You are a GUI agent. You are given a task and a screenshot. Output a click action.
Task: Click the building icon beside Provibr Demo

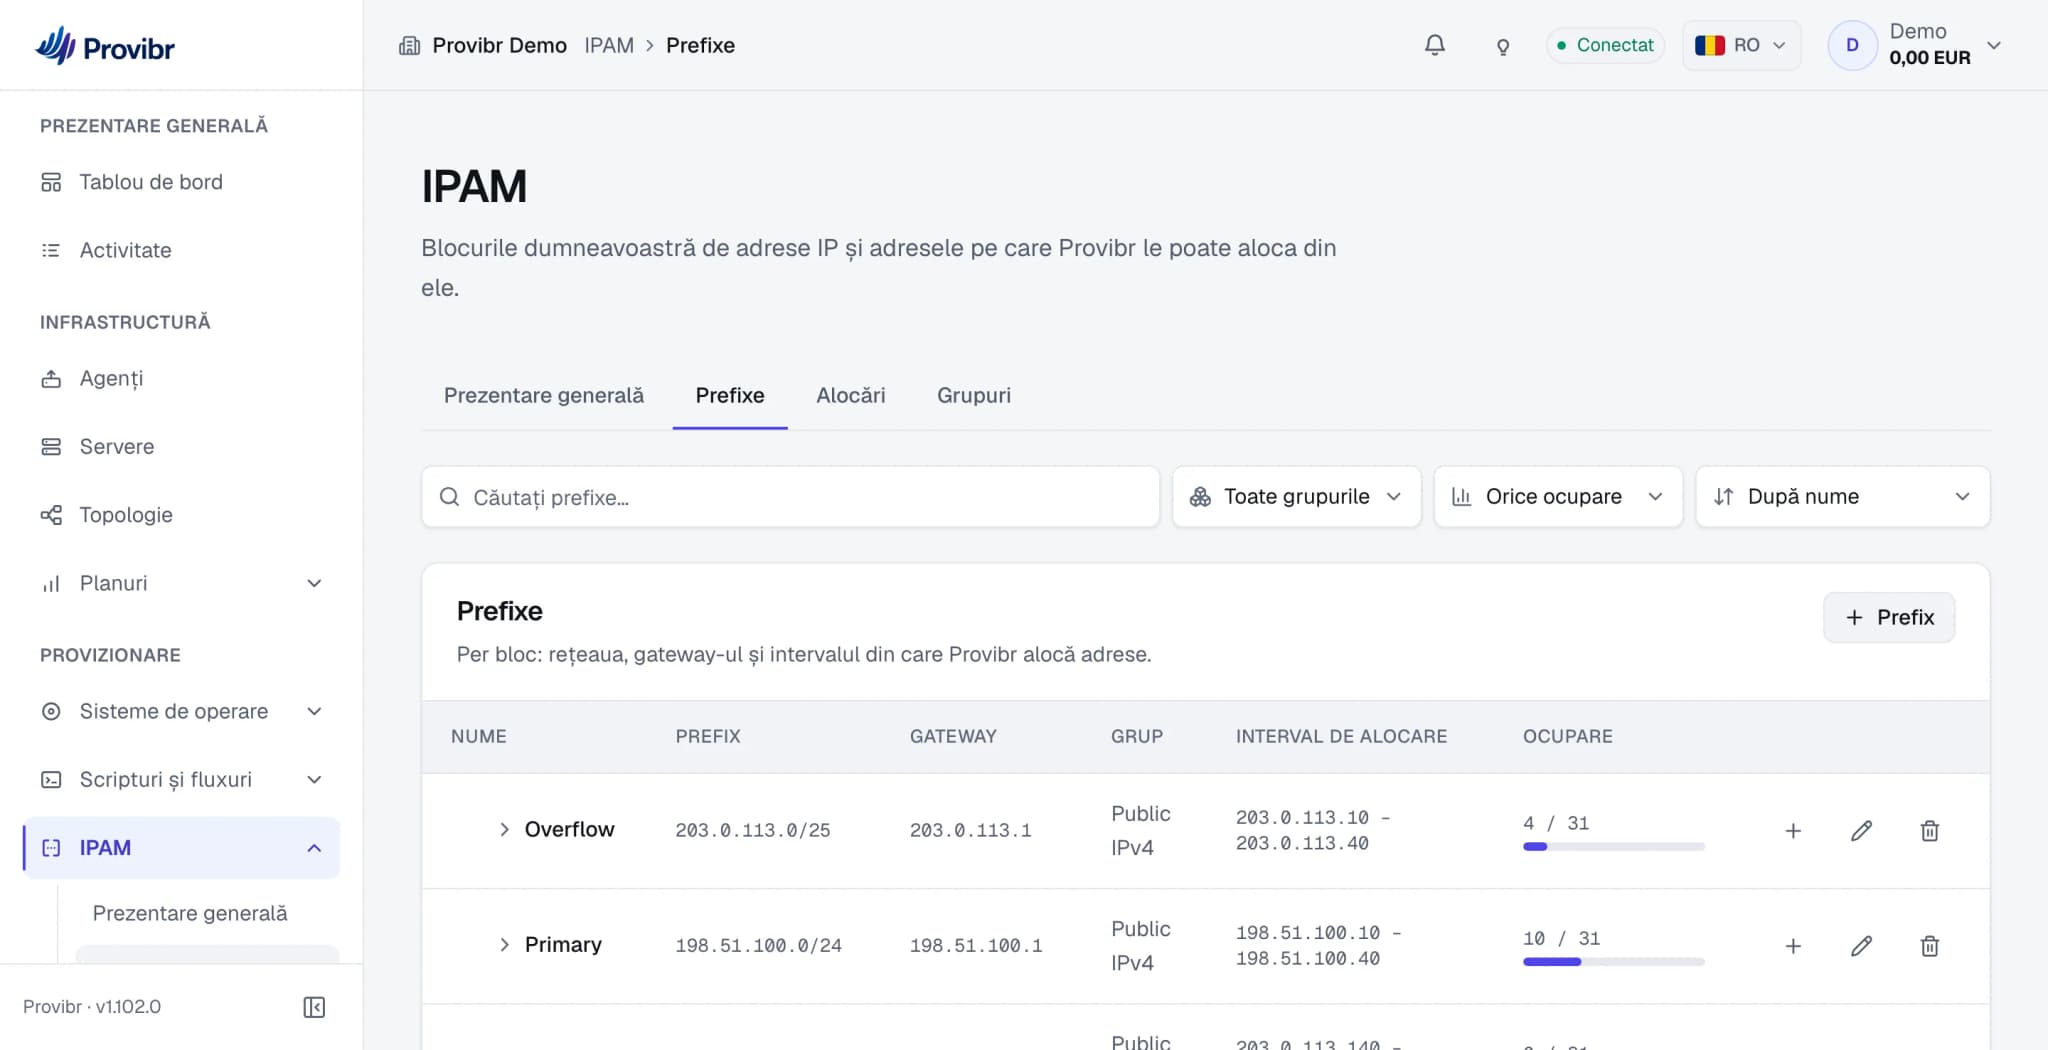(409, 45)
